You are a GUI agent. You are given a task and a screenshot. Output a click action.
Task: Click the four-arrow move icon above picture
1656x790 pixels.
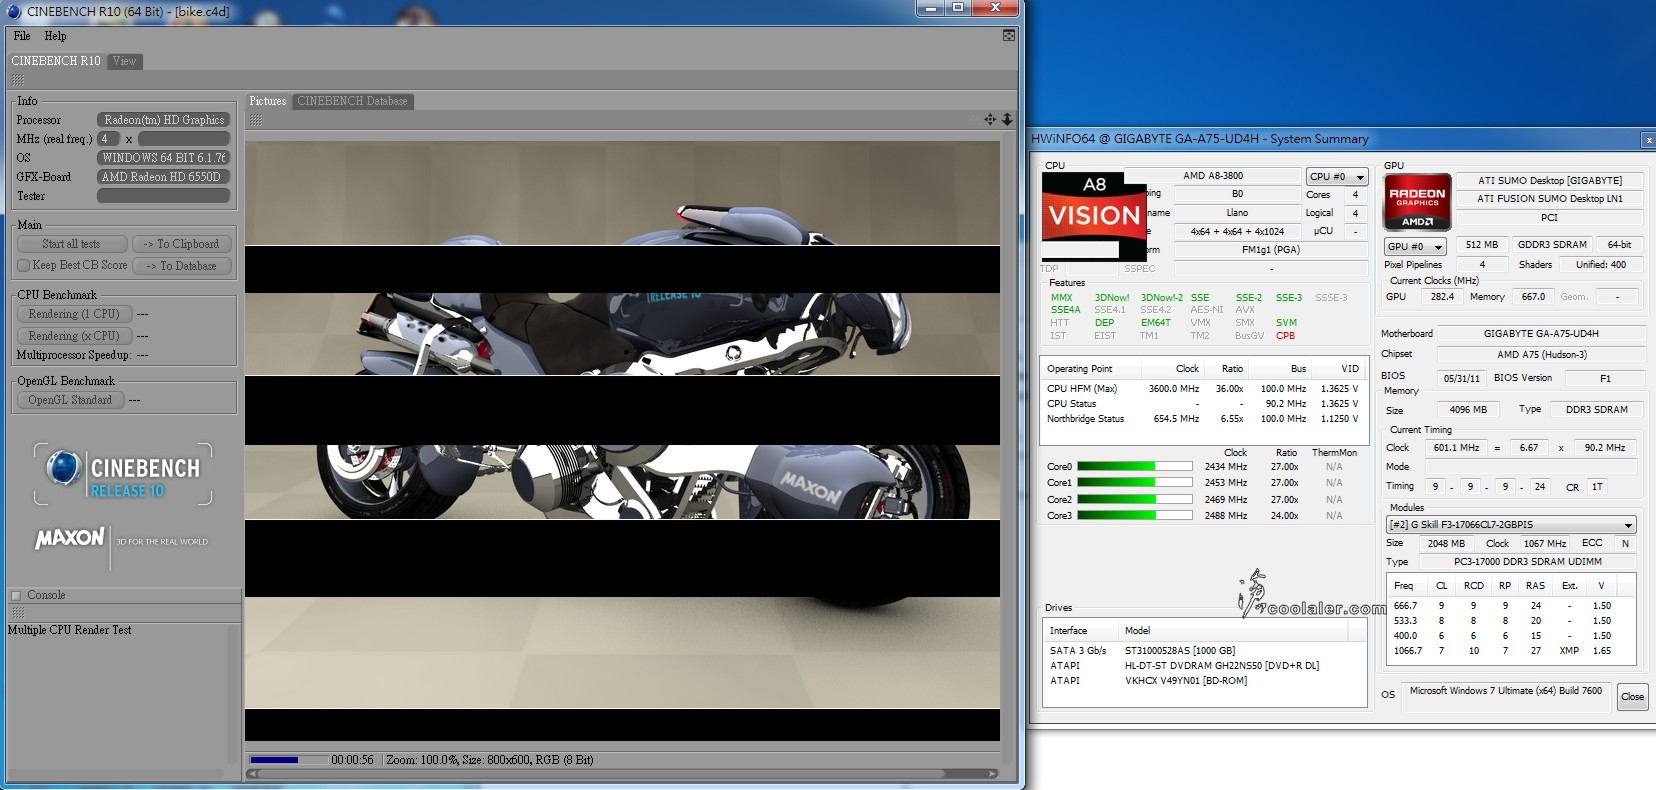point(990,119)
